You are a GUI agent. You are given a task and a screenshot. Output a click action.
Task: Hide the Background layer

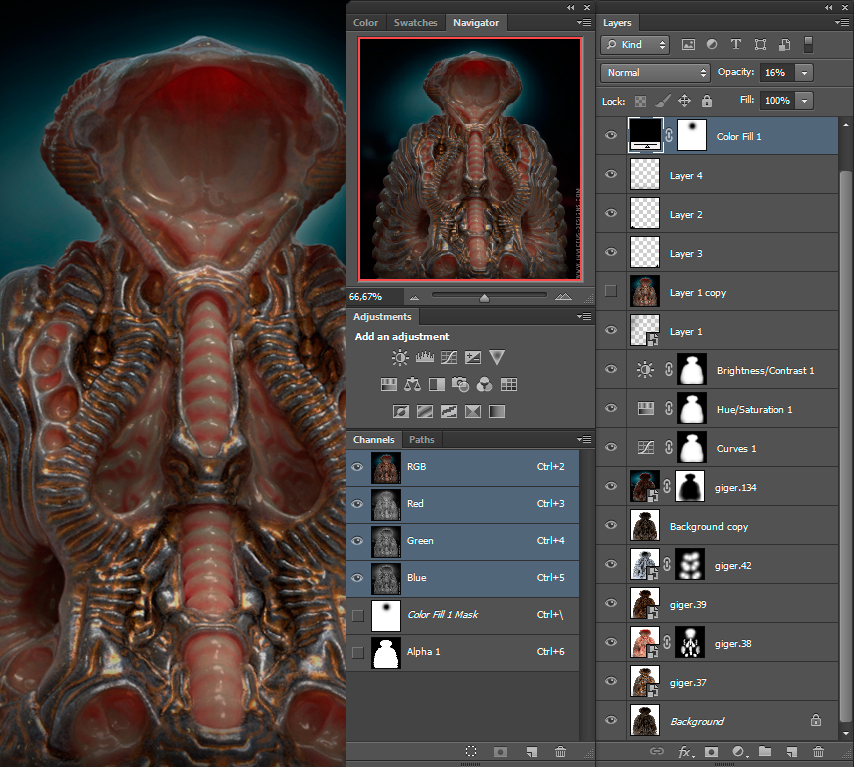pos(611,720)
